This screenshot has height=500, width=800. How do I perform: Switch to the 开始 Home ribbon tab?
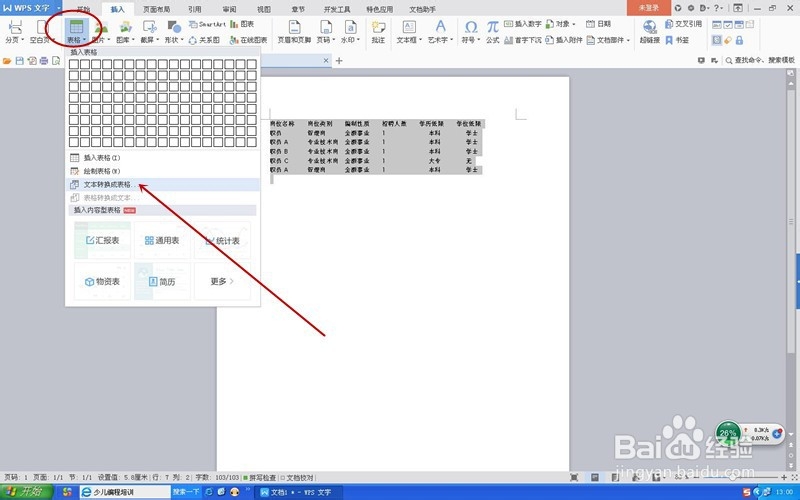point(83,9)
